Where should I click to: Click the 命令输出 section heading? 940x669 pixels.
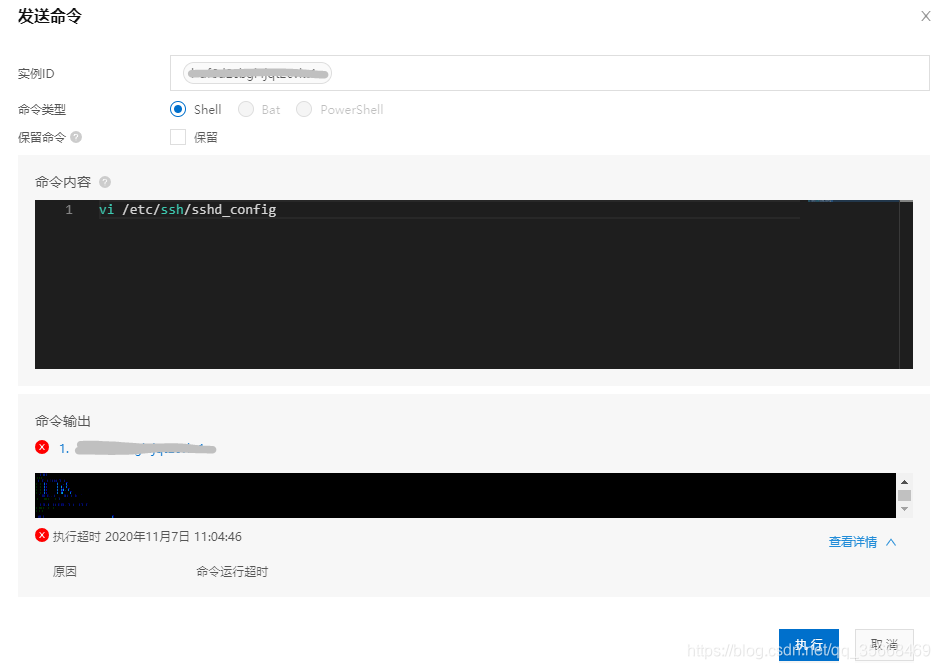(63, 421)
